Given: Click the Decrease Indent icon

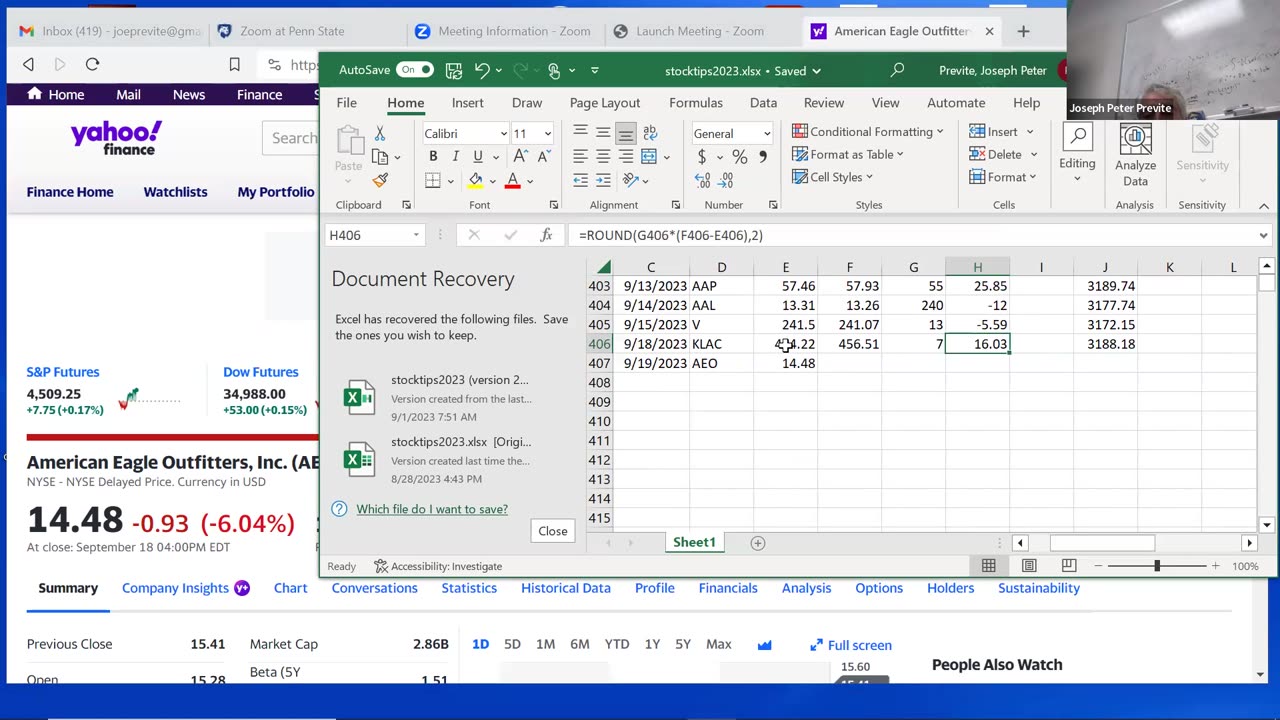Looking at the screenshot, I should click(580, 181).
